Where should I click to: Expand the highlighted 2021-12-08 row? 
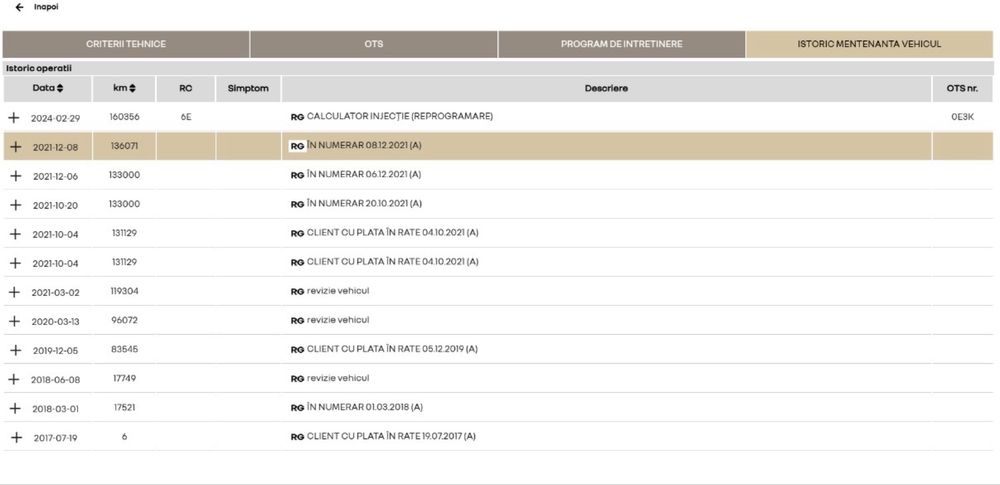[14, 146]
